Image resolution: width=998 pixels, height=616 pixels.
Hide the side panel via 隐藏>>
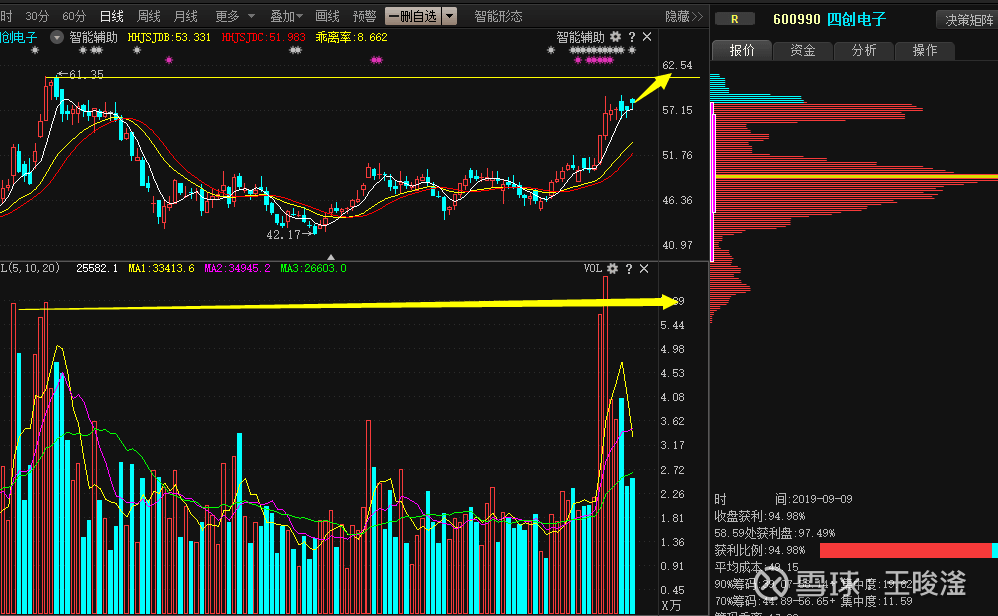(684, 16)
